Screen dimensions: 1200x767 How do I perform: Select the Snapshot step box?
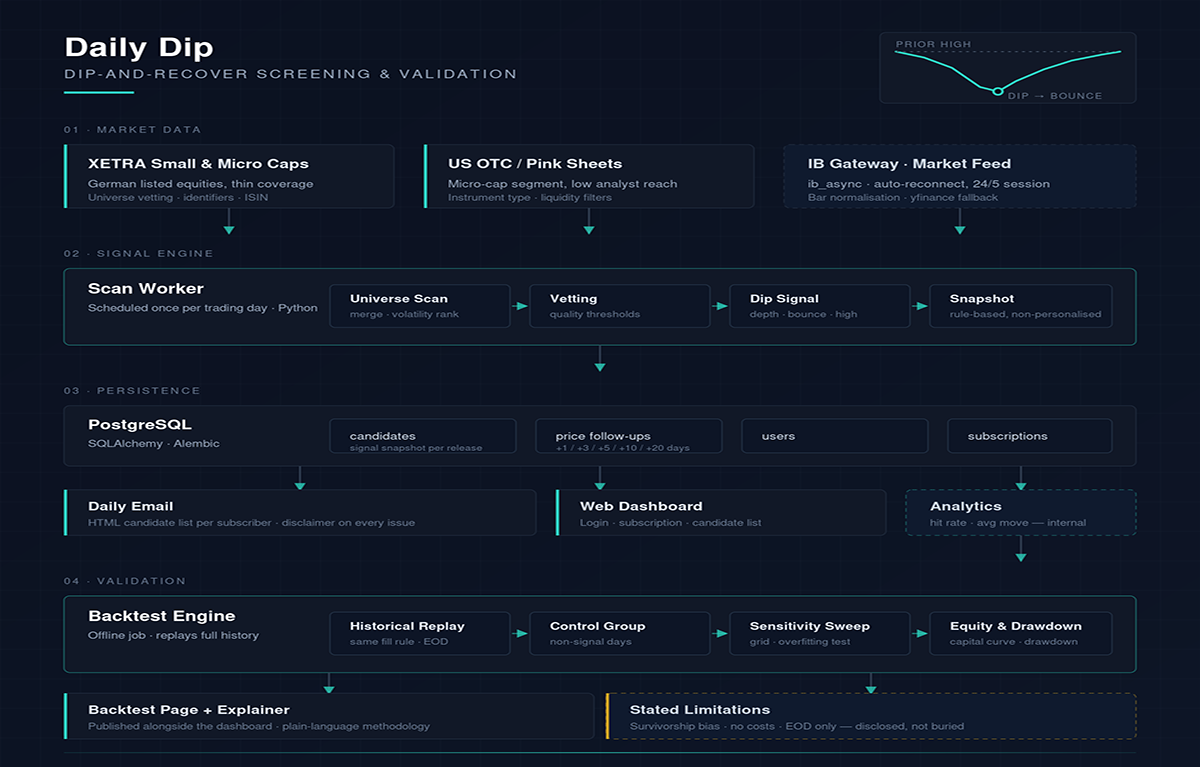coord(1021,305)
